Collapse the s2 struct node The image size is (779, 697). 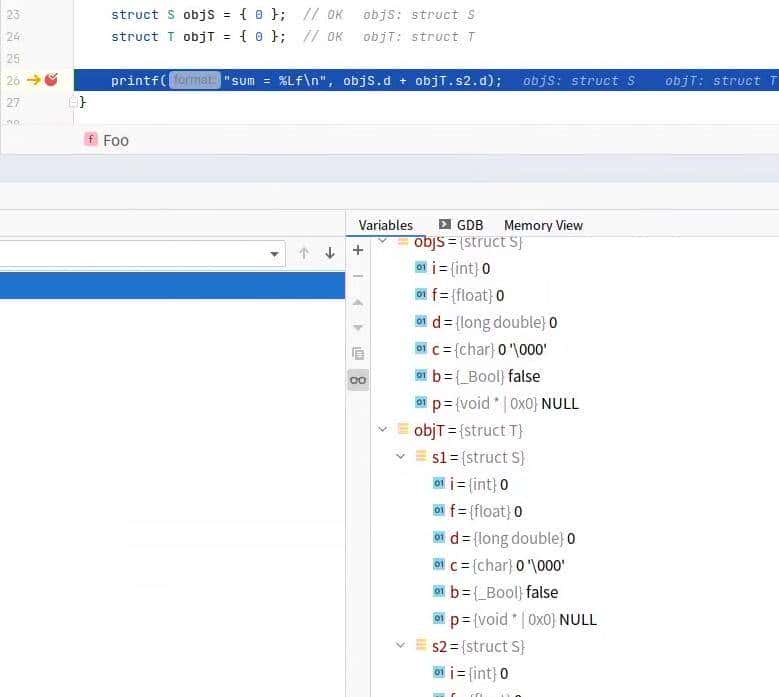pyautogui.click(x=400, y=646)
